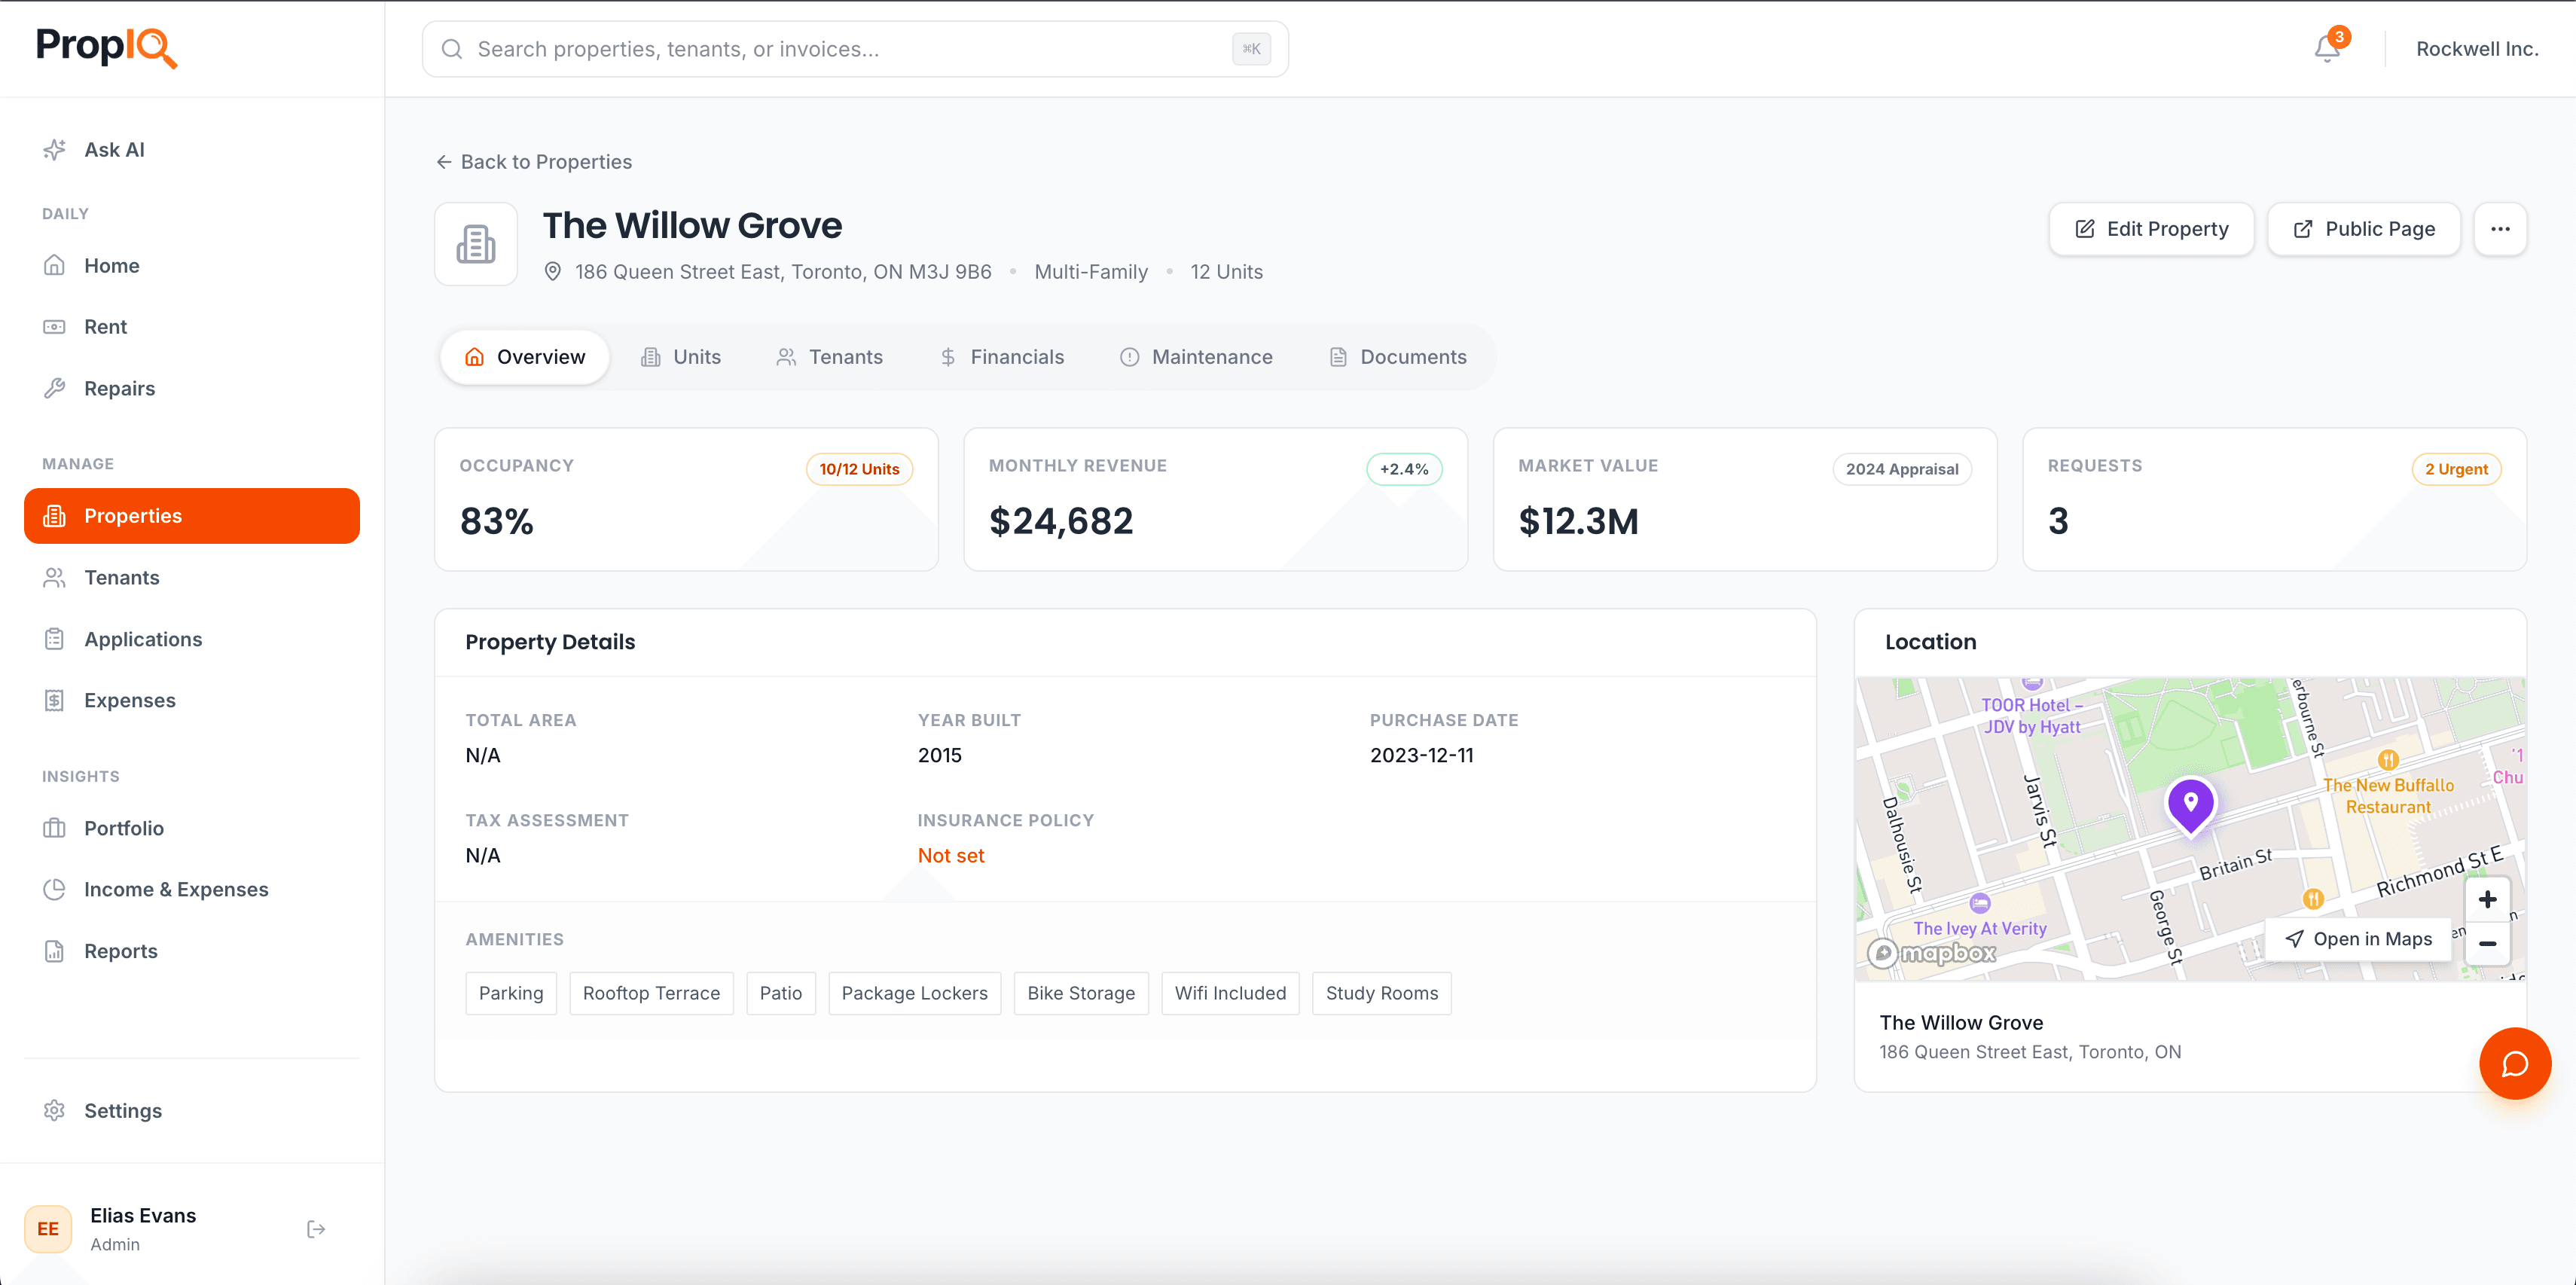This screenshot has width=2576, height=1285.
Task: Select the Reports icon
Action: click(x=56, y=951)
